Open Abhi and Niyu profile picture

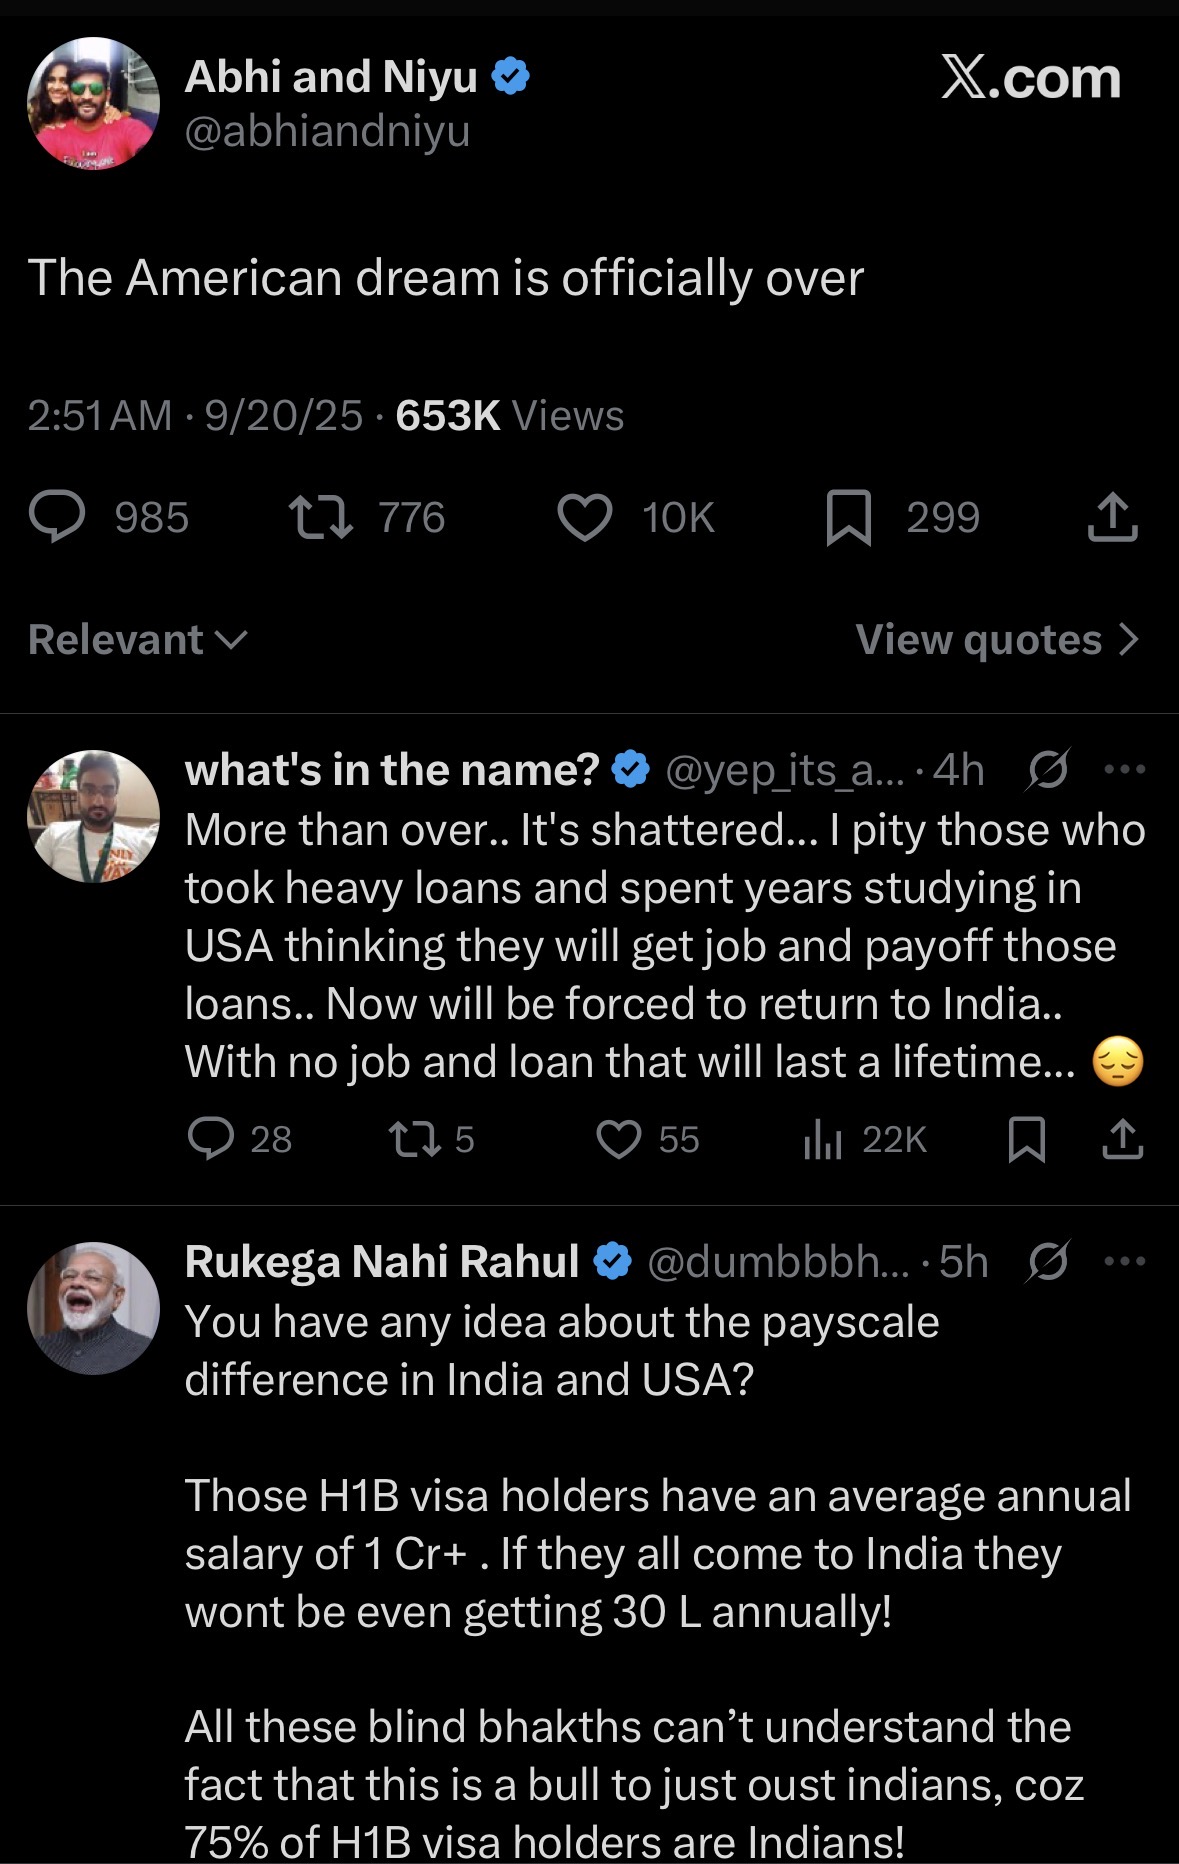[93, 103]
